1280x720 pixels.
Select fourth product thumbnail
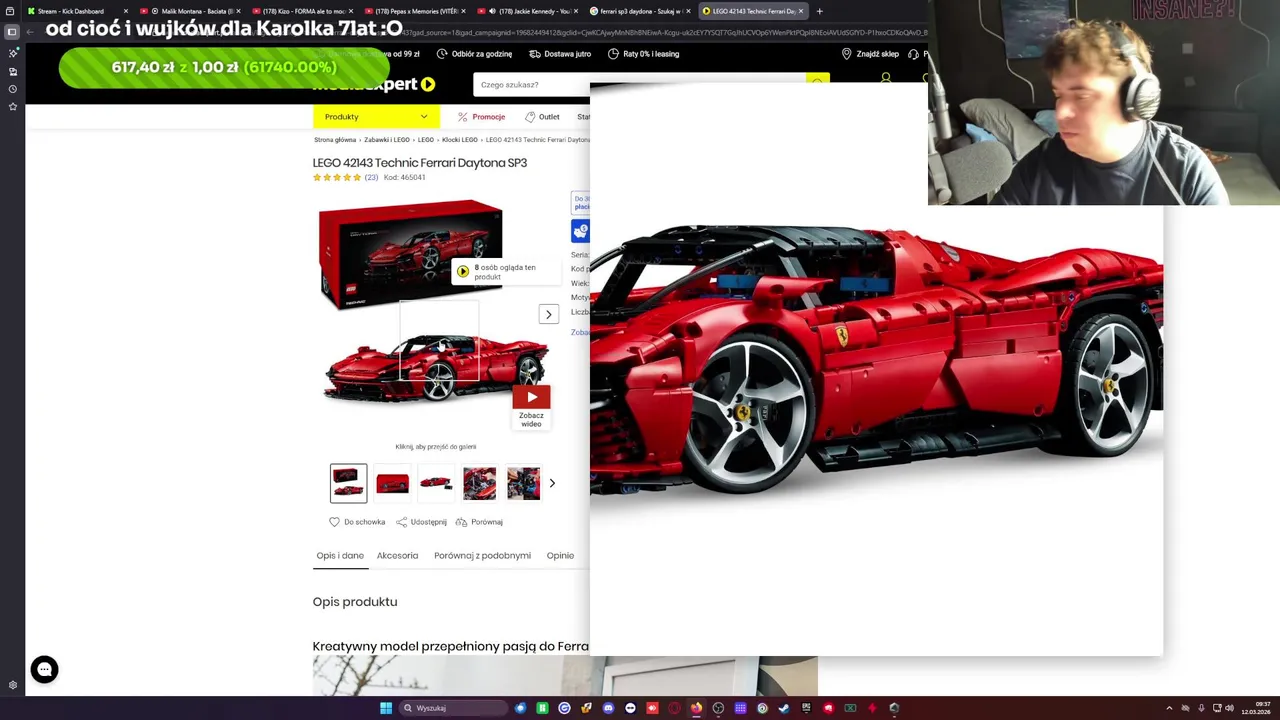tap(480, 483)
